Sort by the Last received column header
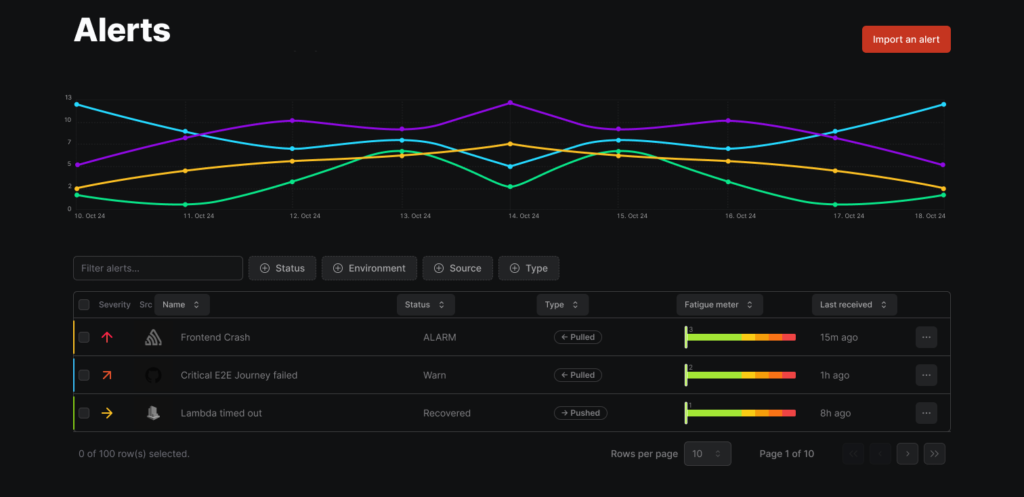The width and height of the screenshot is (1024, 497). pyautogui.click(x=854, y=304)
